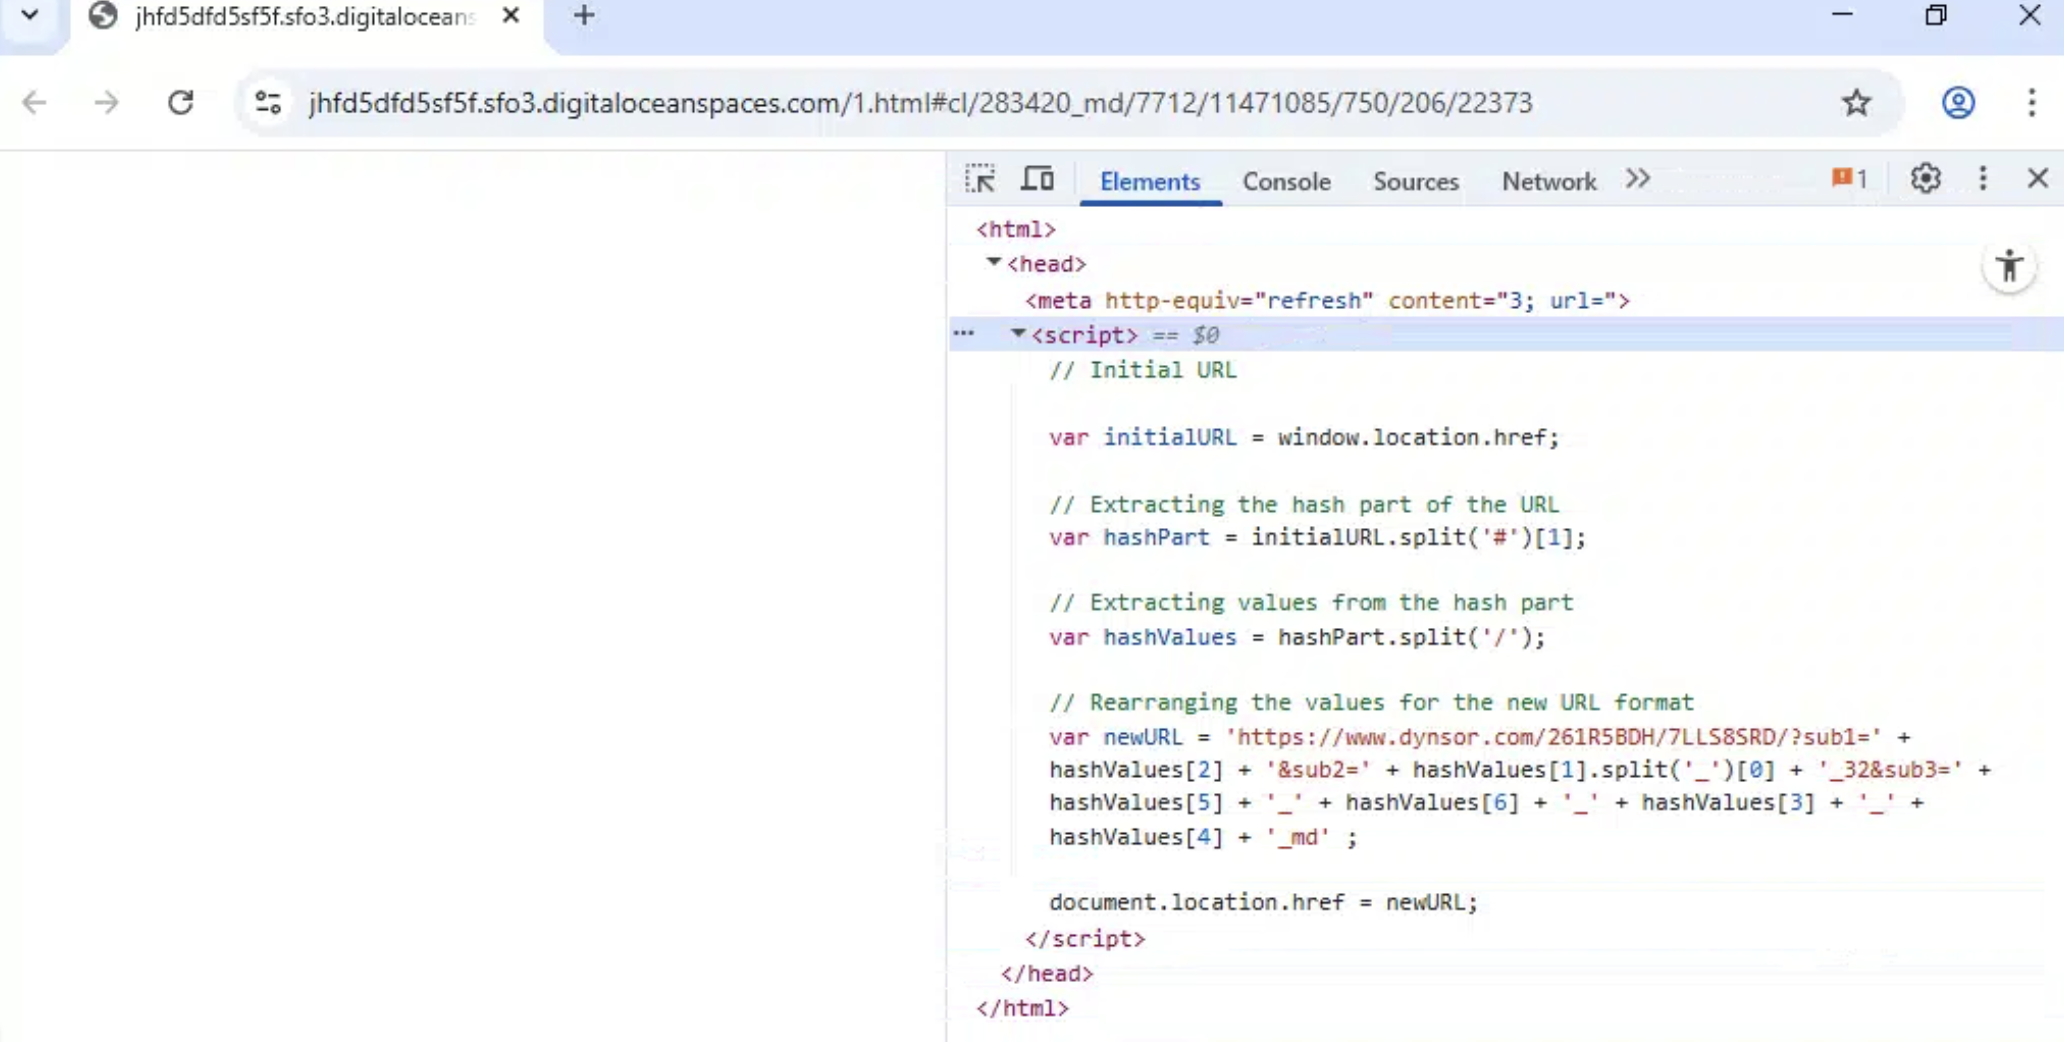Click the address bar URL
The image size is (2064, 1042).
(x=920, y=102)
